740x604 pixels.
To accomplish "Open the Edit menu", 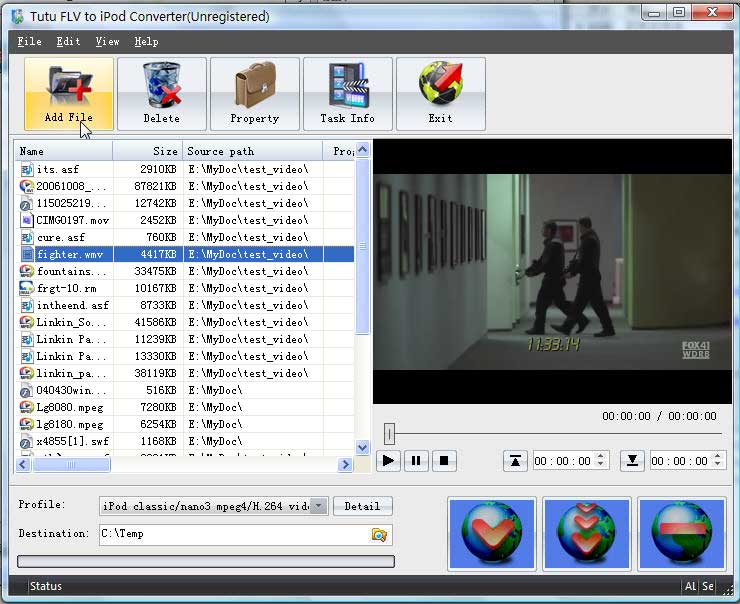I will point(68,42).
